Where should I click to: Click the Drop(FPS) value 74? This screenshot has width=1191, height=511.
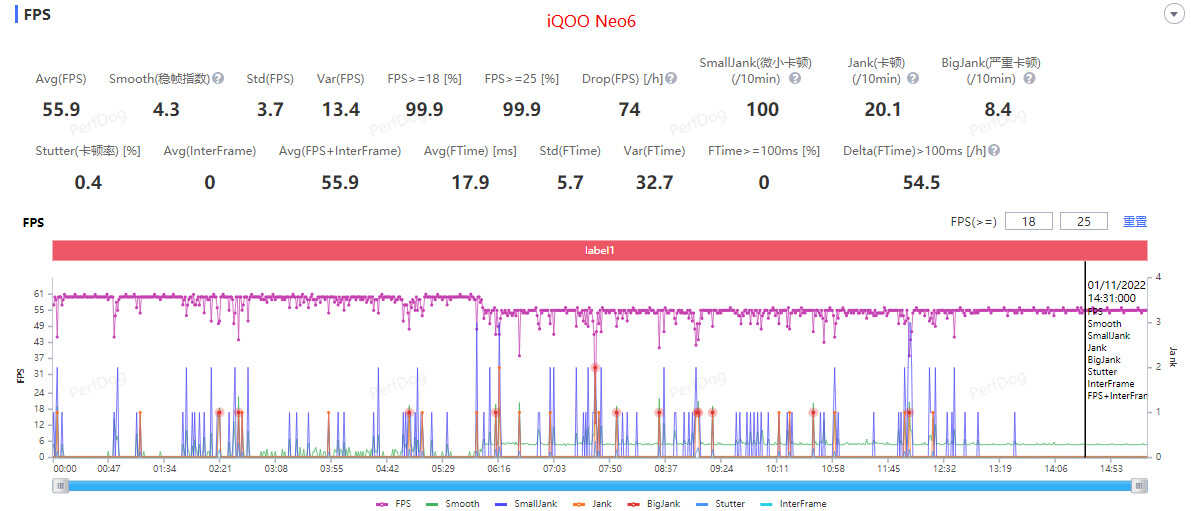coord(629,109)
